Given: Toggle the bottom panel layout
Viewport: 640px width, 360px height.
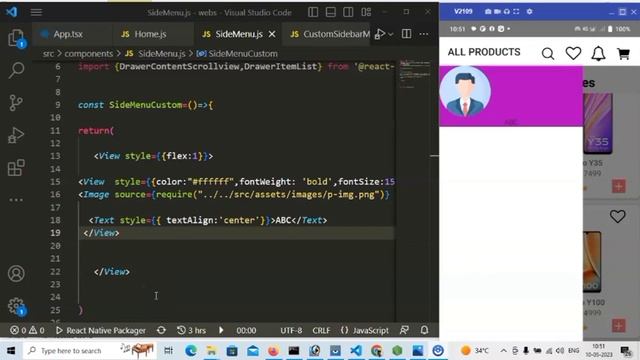Looking at the screenshot, I should pos(331,12).
